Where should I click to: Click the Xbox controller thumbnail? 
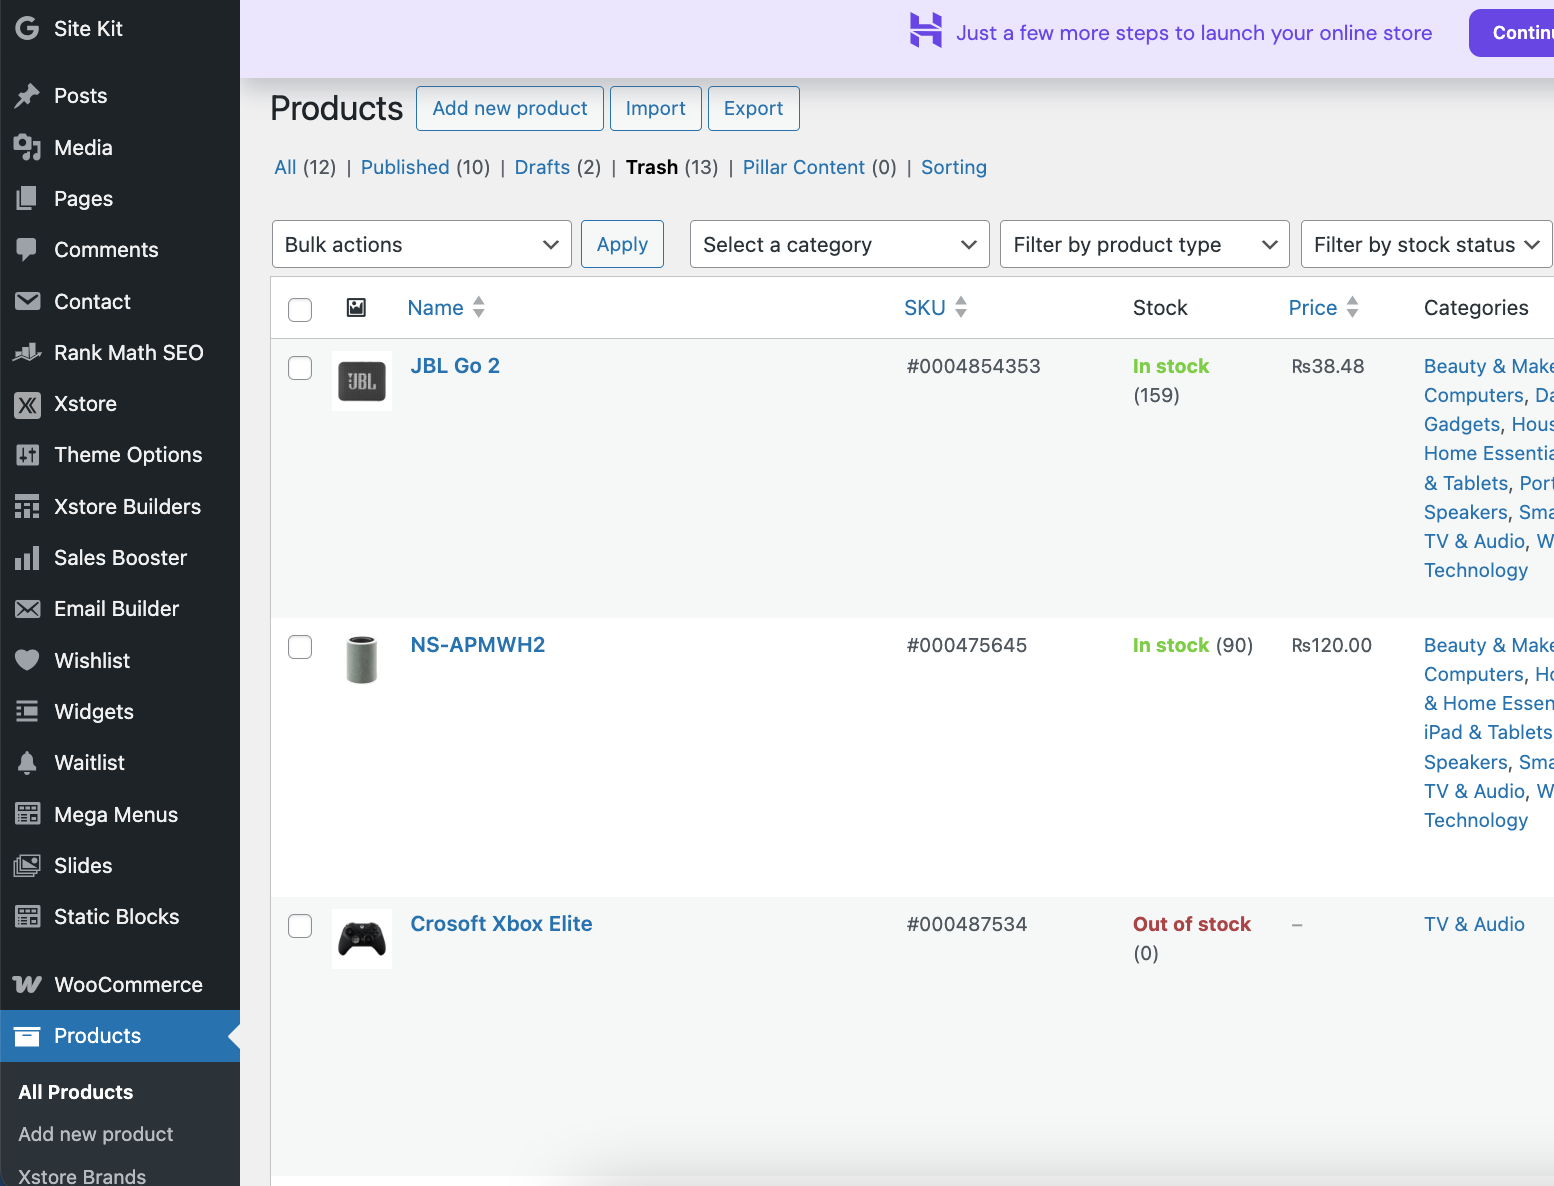click(362, 939)
